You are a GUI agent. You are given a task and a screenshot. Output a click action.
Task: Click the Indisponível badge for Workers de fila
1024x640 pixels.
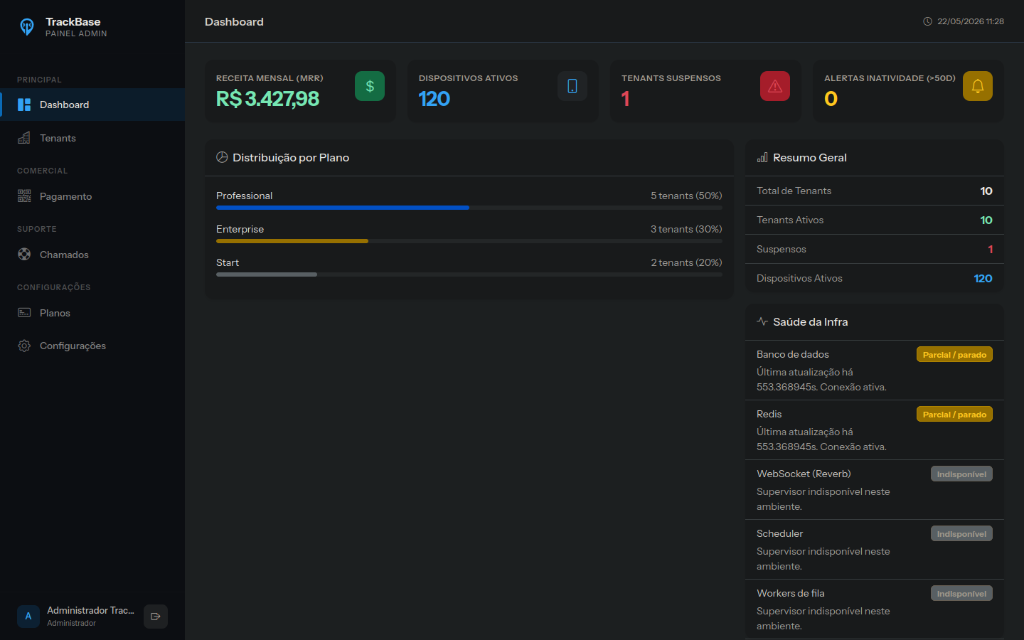click(961, 593)
